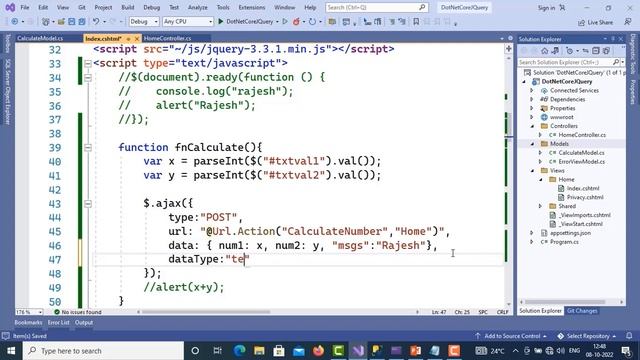640x360 pixels.
Task: Click Sync with Active Document arrows icon
Action: (585, 51)
